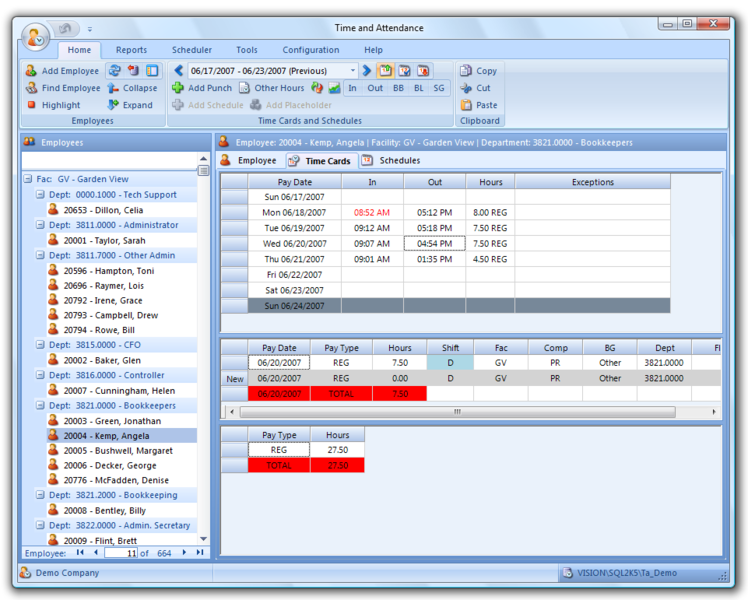Click the last employee record navigation button
This screenshot has height=600, width=748.
(200, 553)
